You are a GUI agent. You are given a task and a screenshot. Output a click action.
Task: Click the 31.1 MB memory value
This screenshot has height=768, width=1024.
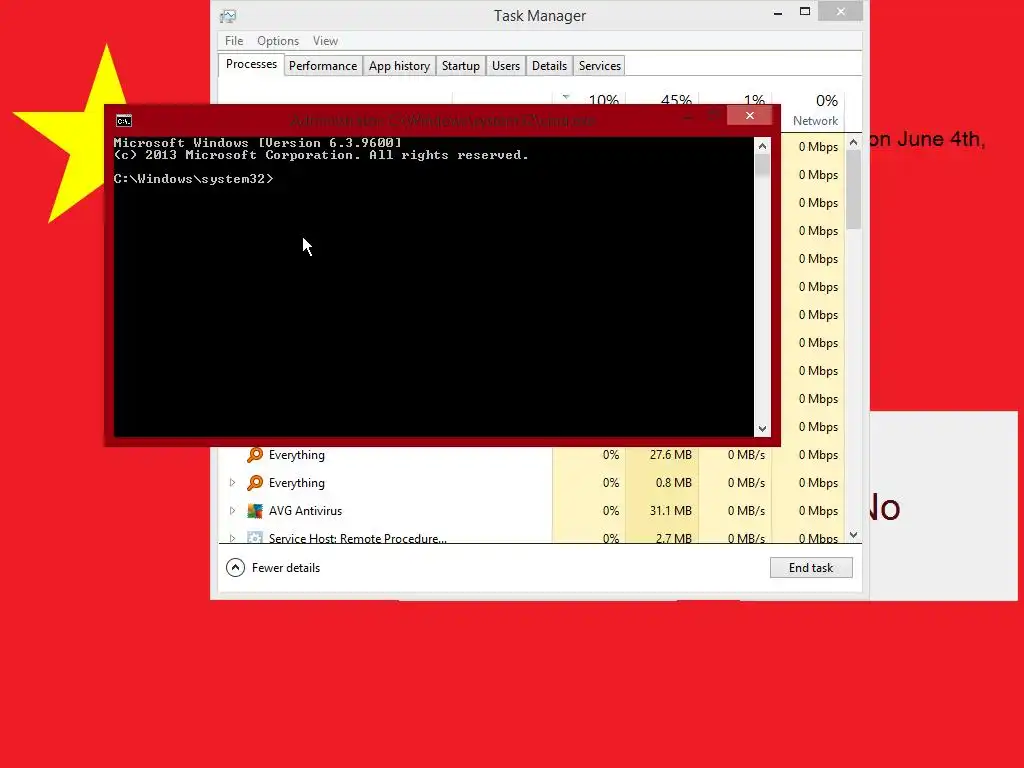coord(670,511)
